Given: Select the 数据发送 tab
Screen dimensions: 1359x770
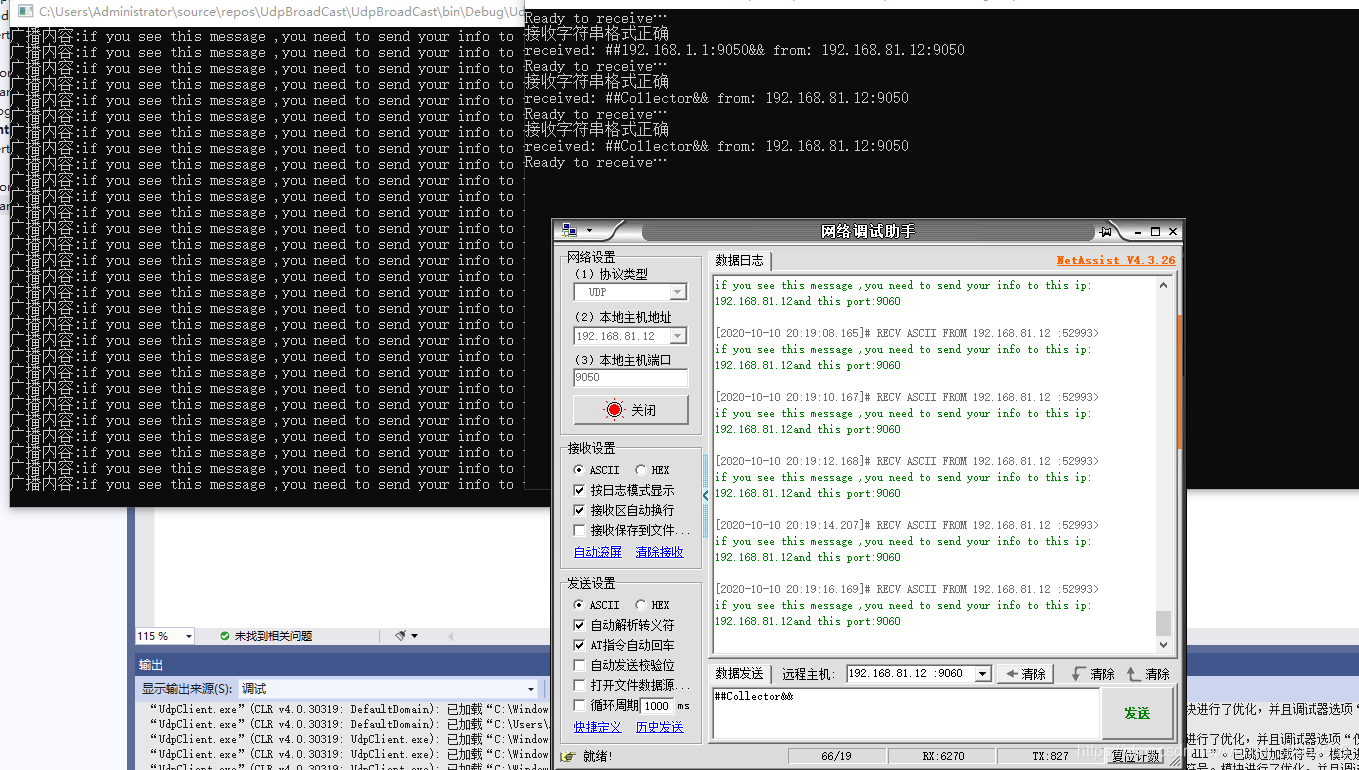Looking at the screenshot, I should coord(739,674).
